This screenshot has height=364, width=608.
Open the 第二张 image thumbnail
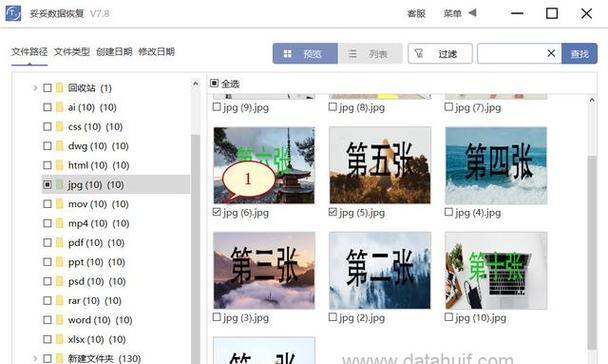tap(380, 270)
